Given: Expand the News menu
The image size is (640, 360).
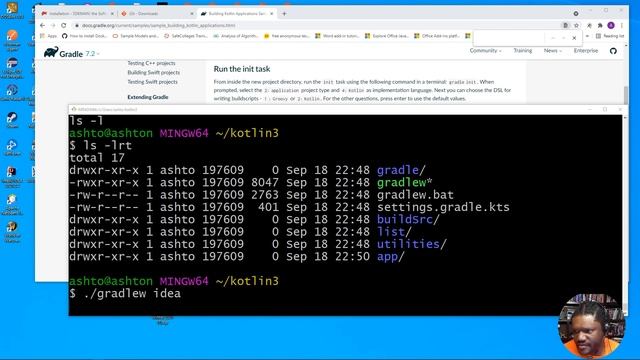Looking at the screenshot, I should [553, 51].
